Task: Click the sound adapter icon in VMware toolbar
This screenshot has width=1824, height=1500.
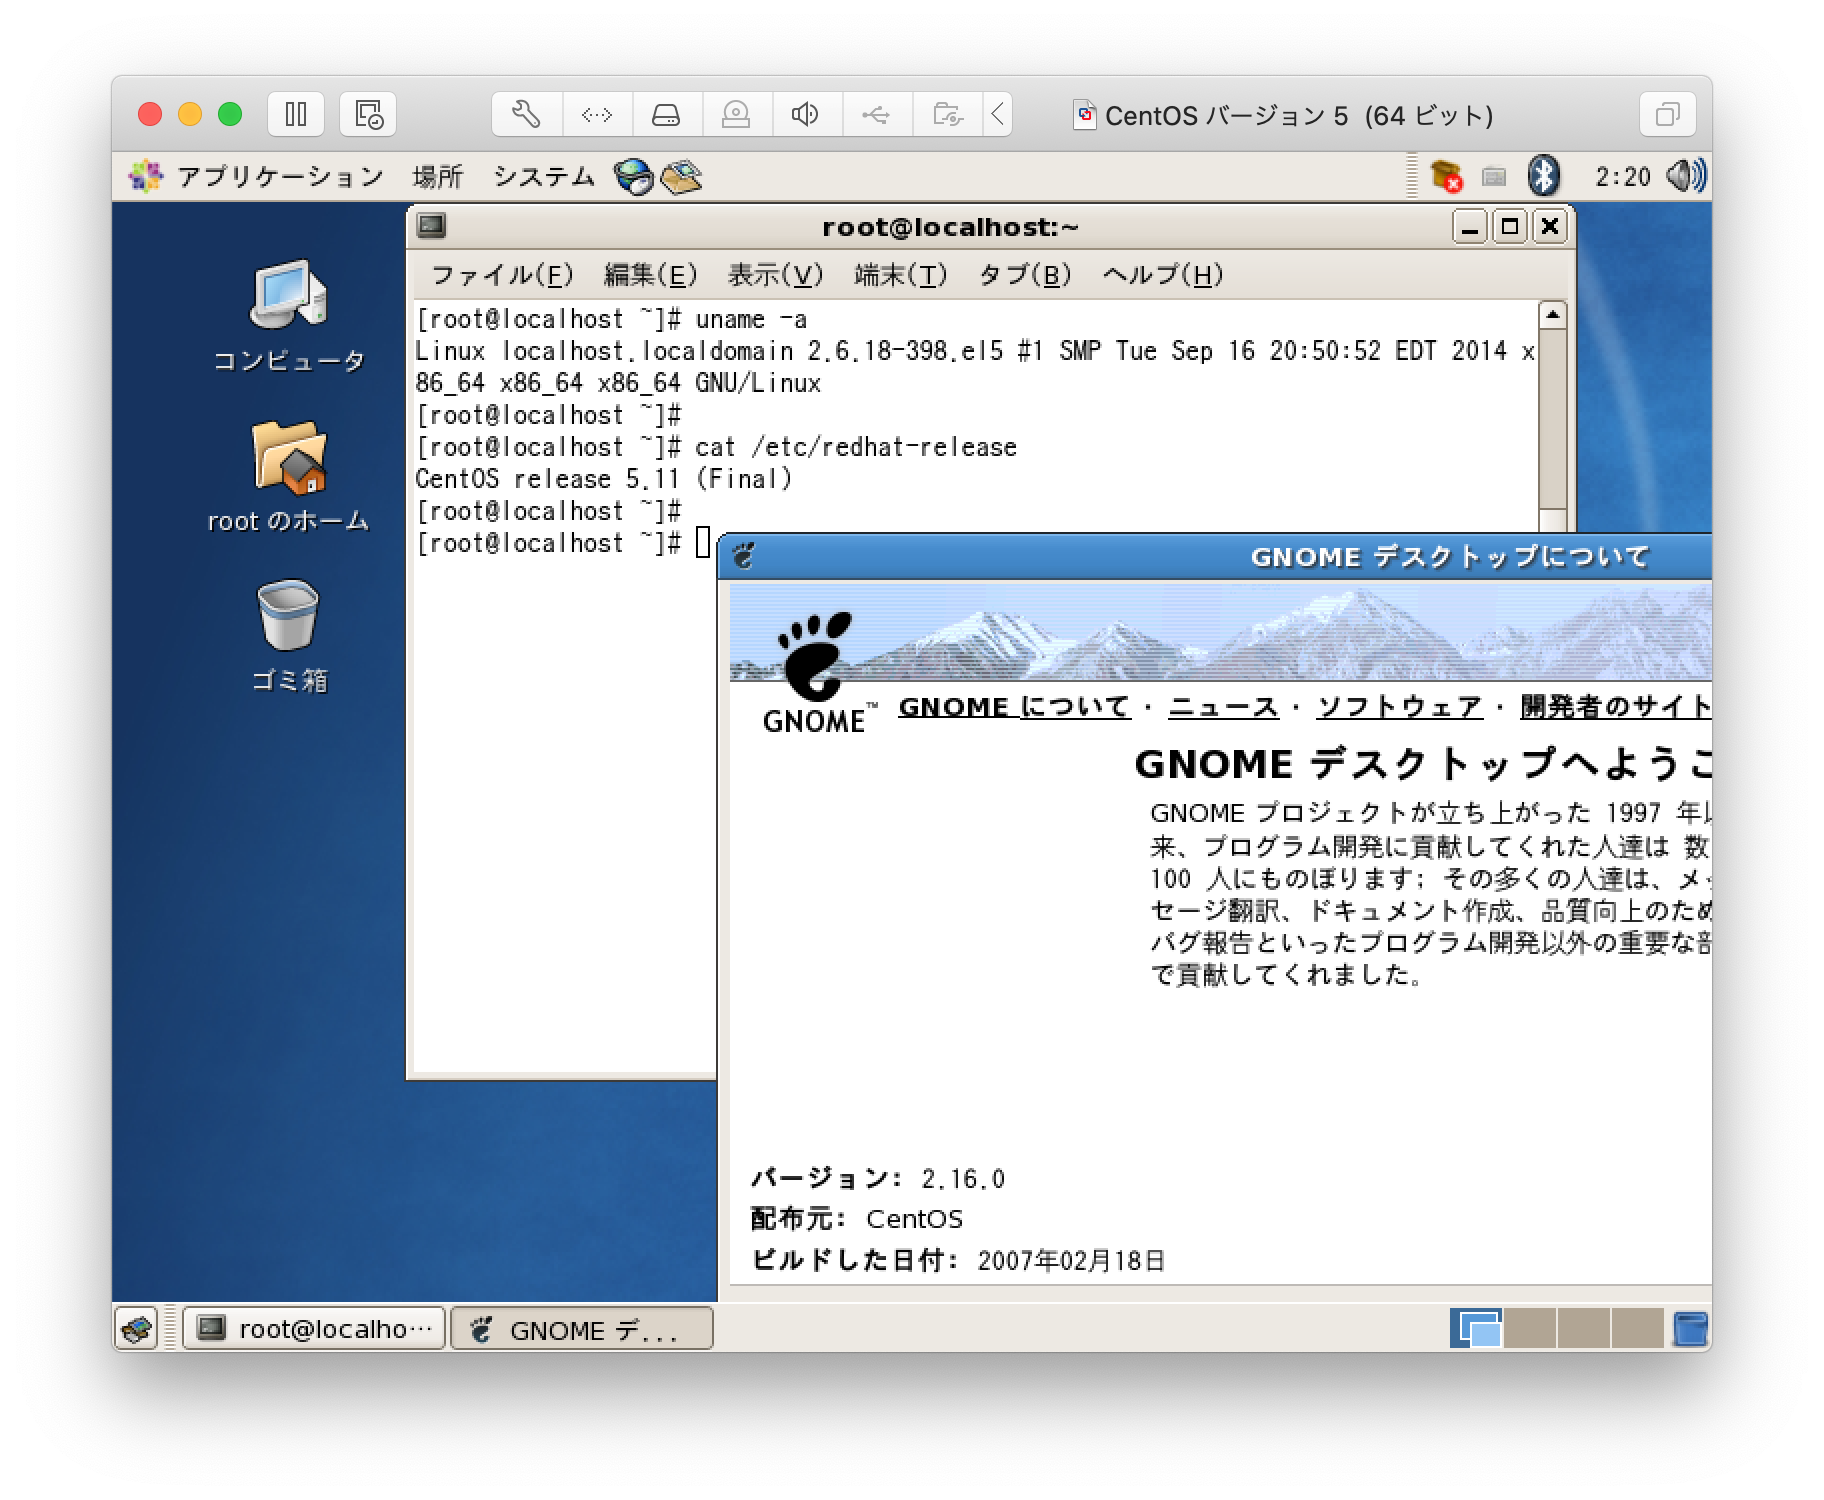Action: tap(806, 114)
